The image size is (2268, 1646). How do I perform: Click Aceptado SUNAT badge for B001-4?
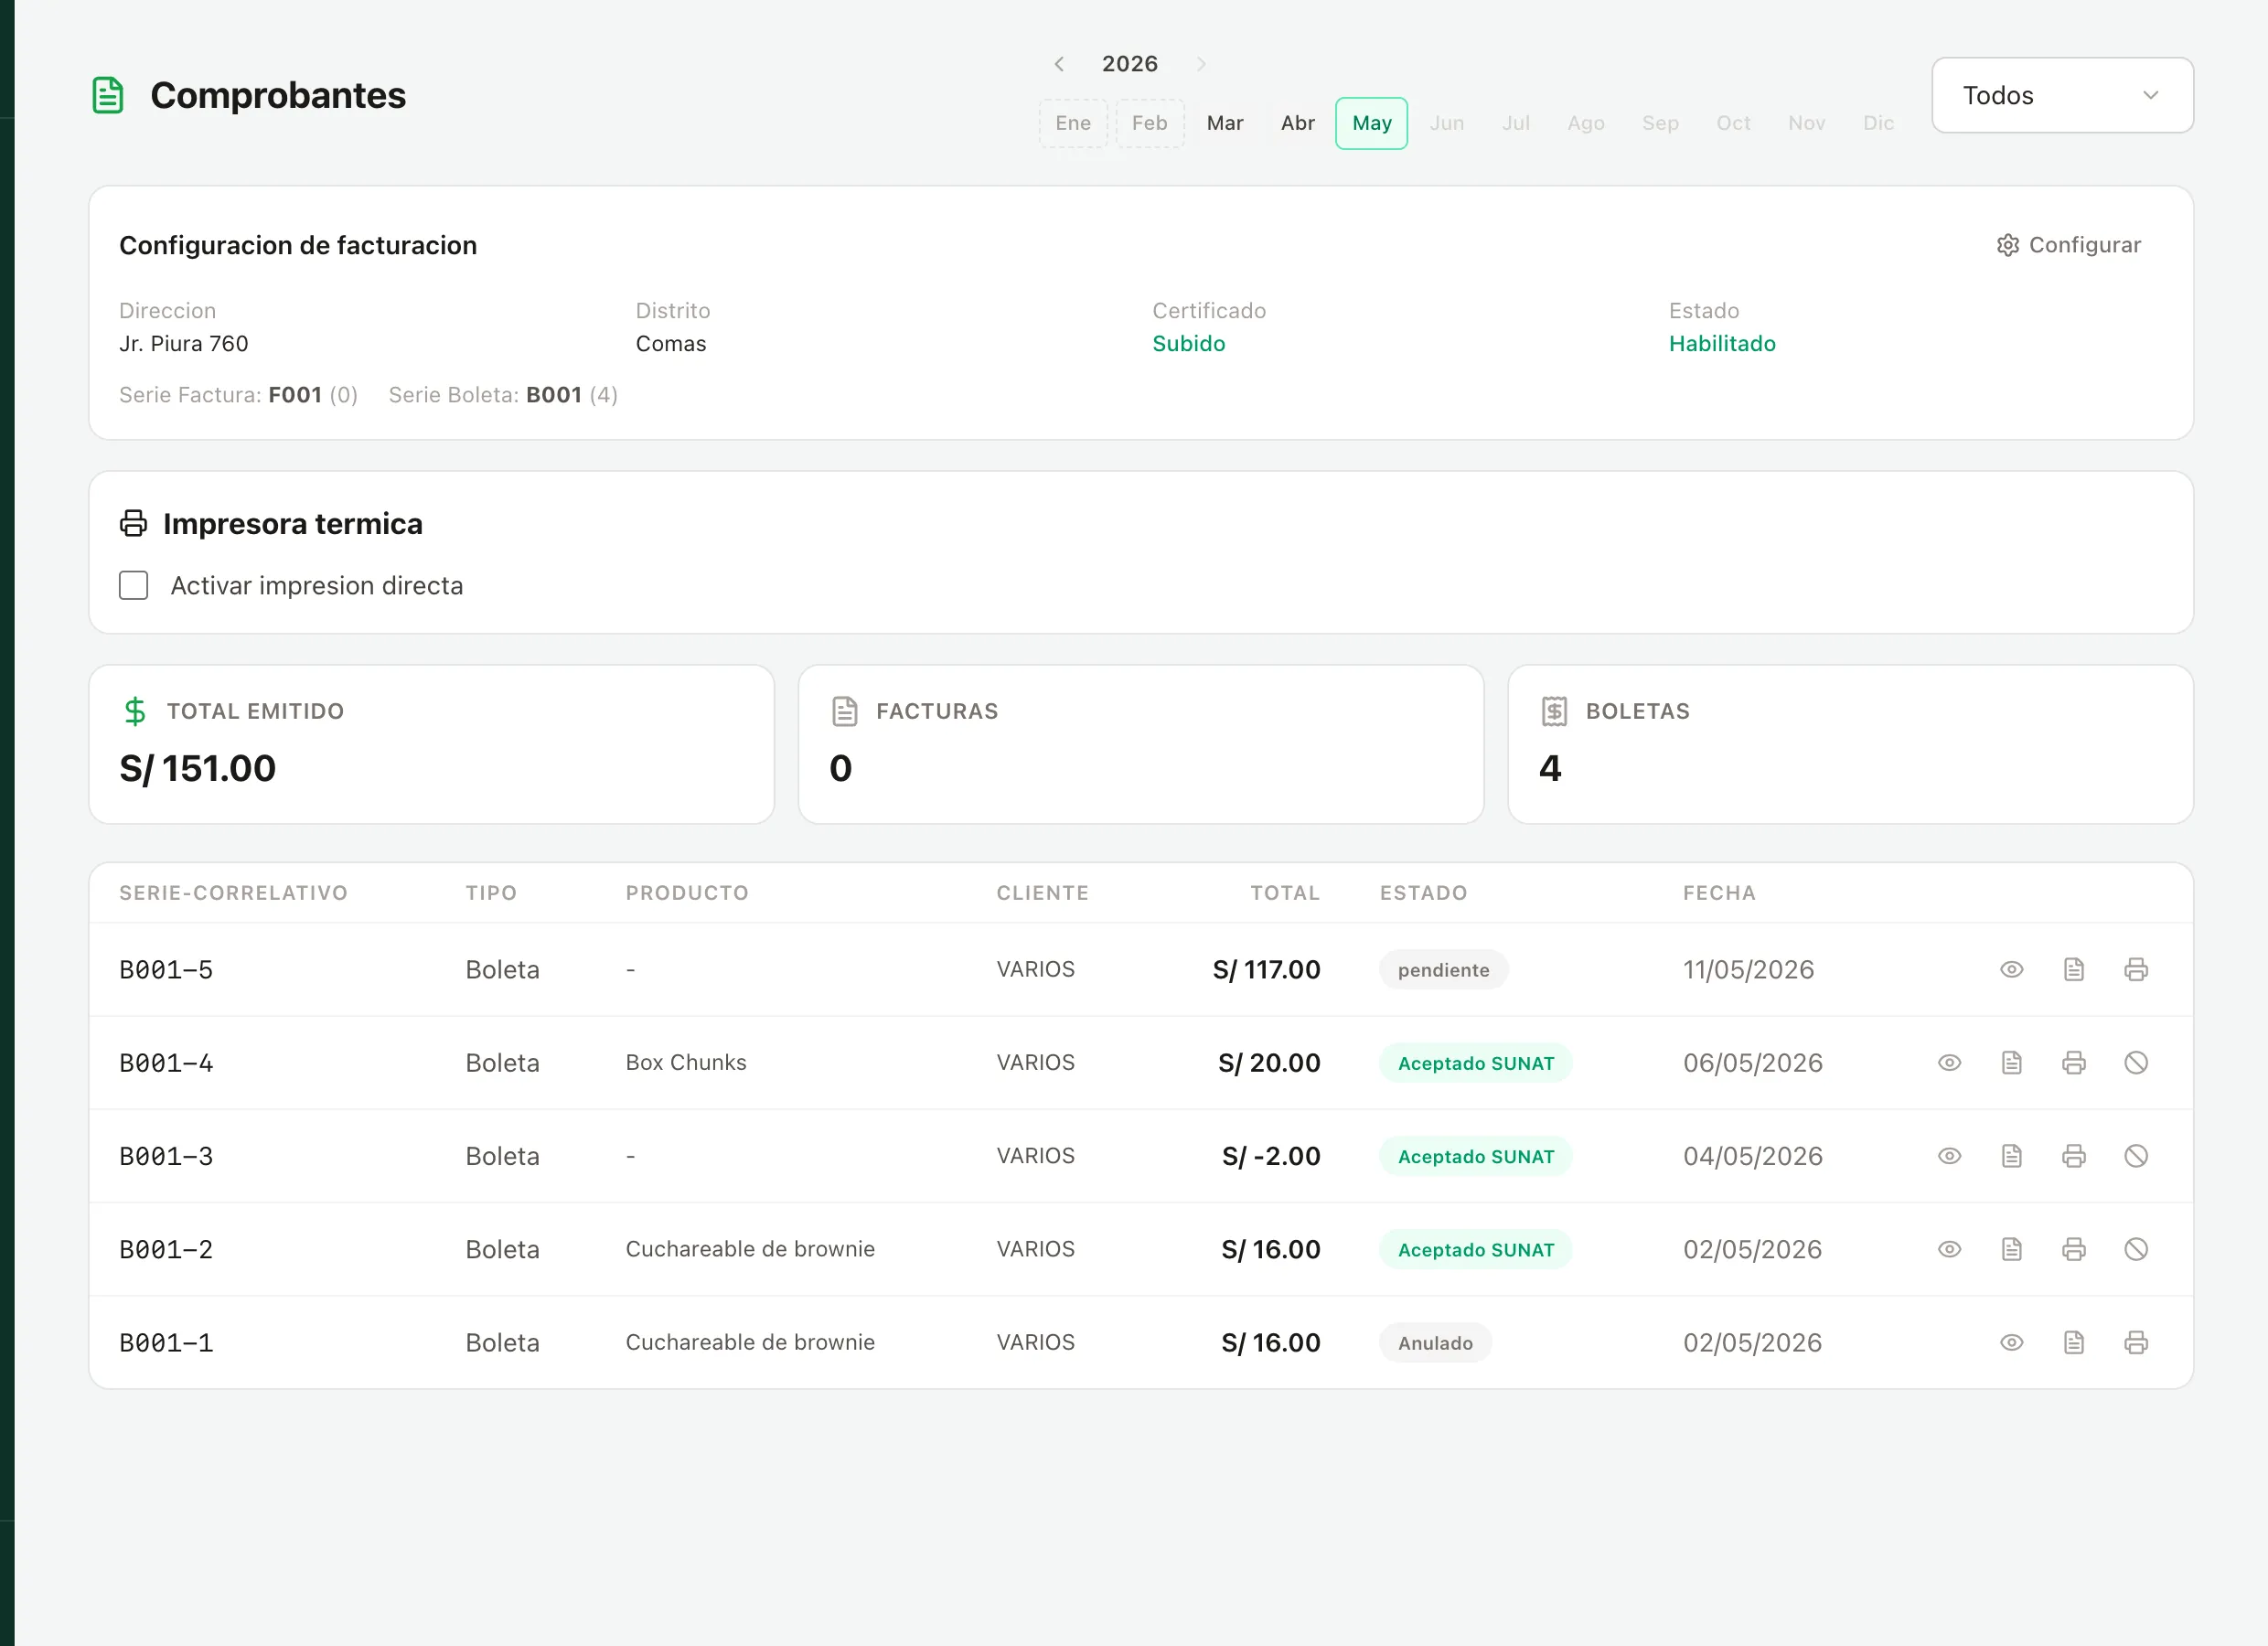(1475, 1062)
